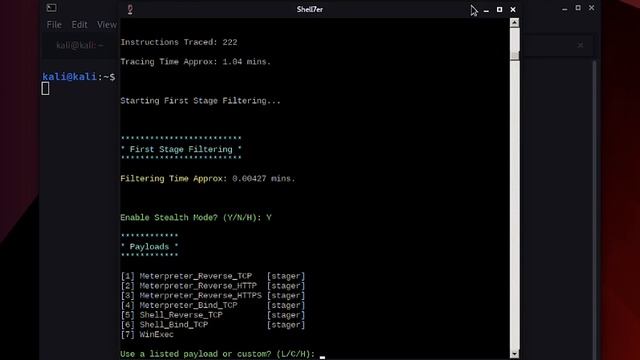
Task: Click the background terminal's block cursor
Action: [45, 89]
